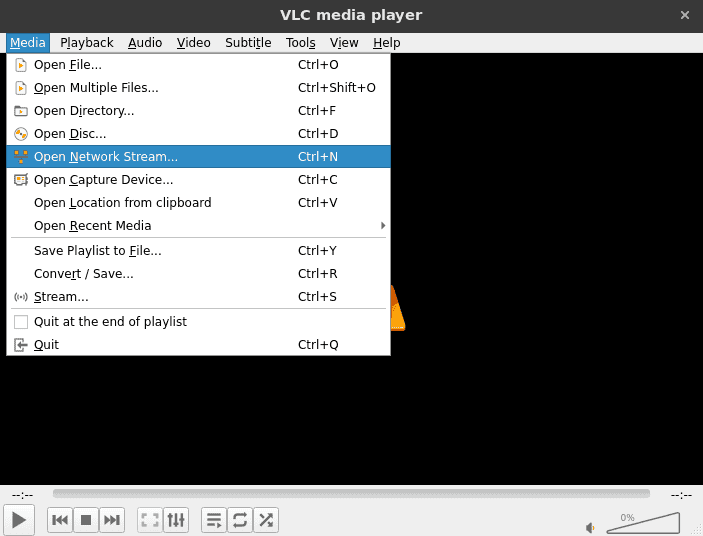
Task: Toggle fullscreen video mode
Action: (x=150, y=520)
